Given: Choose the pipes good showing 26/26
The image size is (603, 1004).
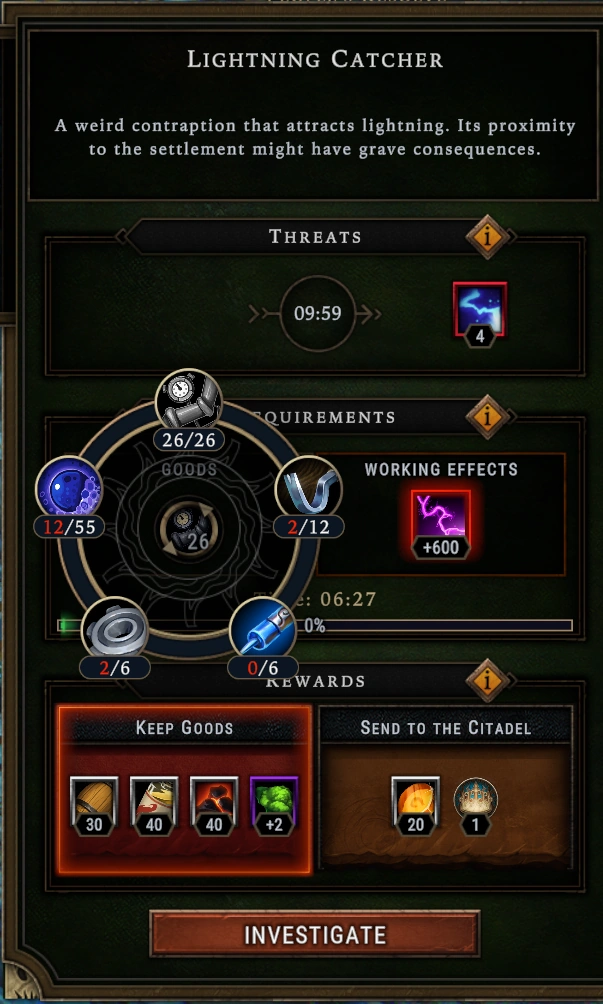Looking at the screenshot, I should (189, 409).
